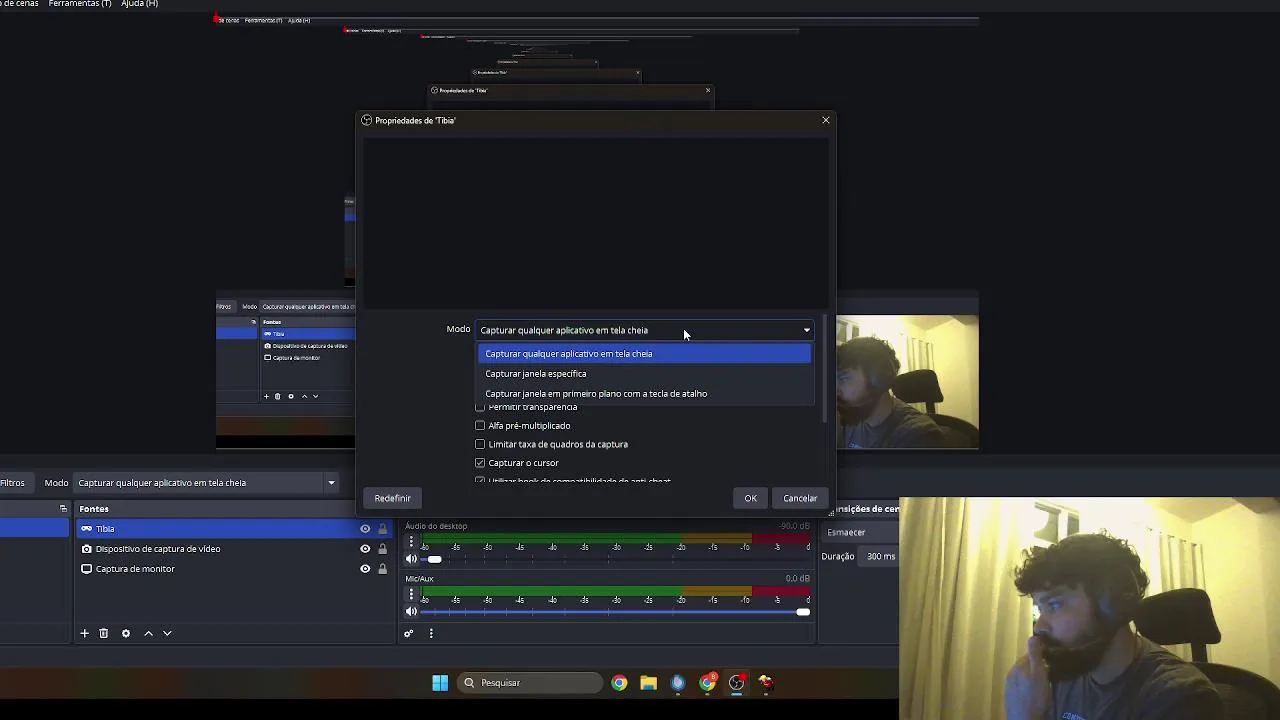
Task: Hide Captura de monitor via its eye icon
Action: point(365,569)
